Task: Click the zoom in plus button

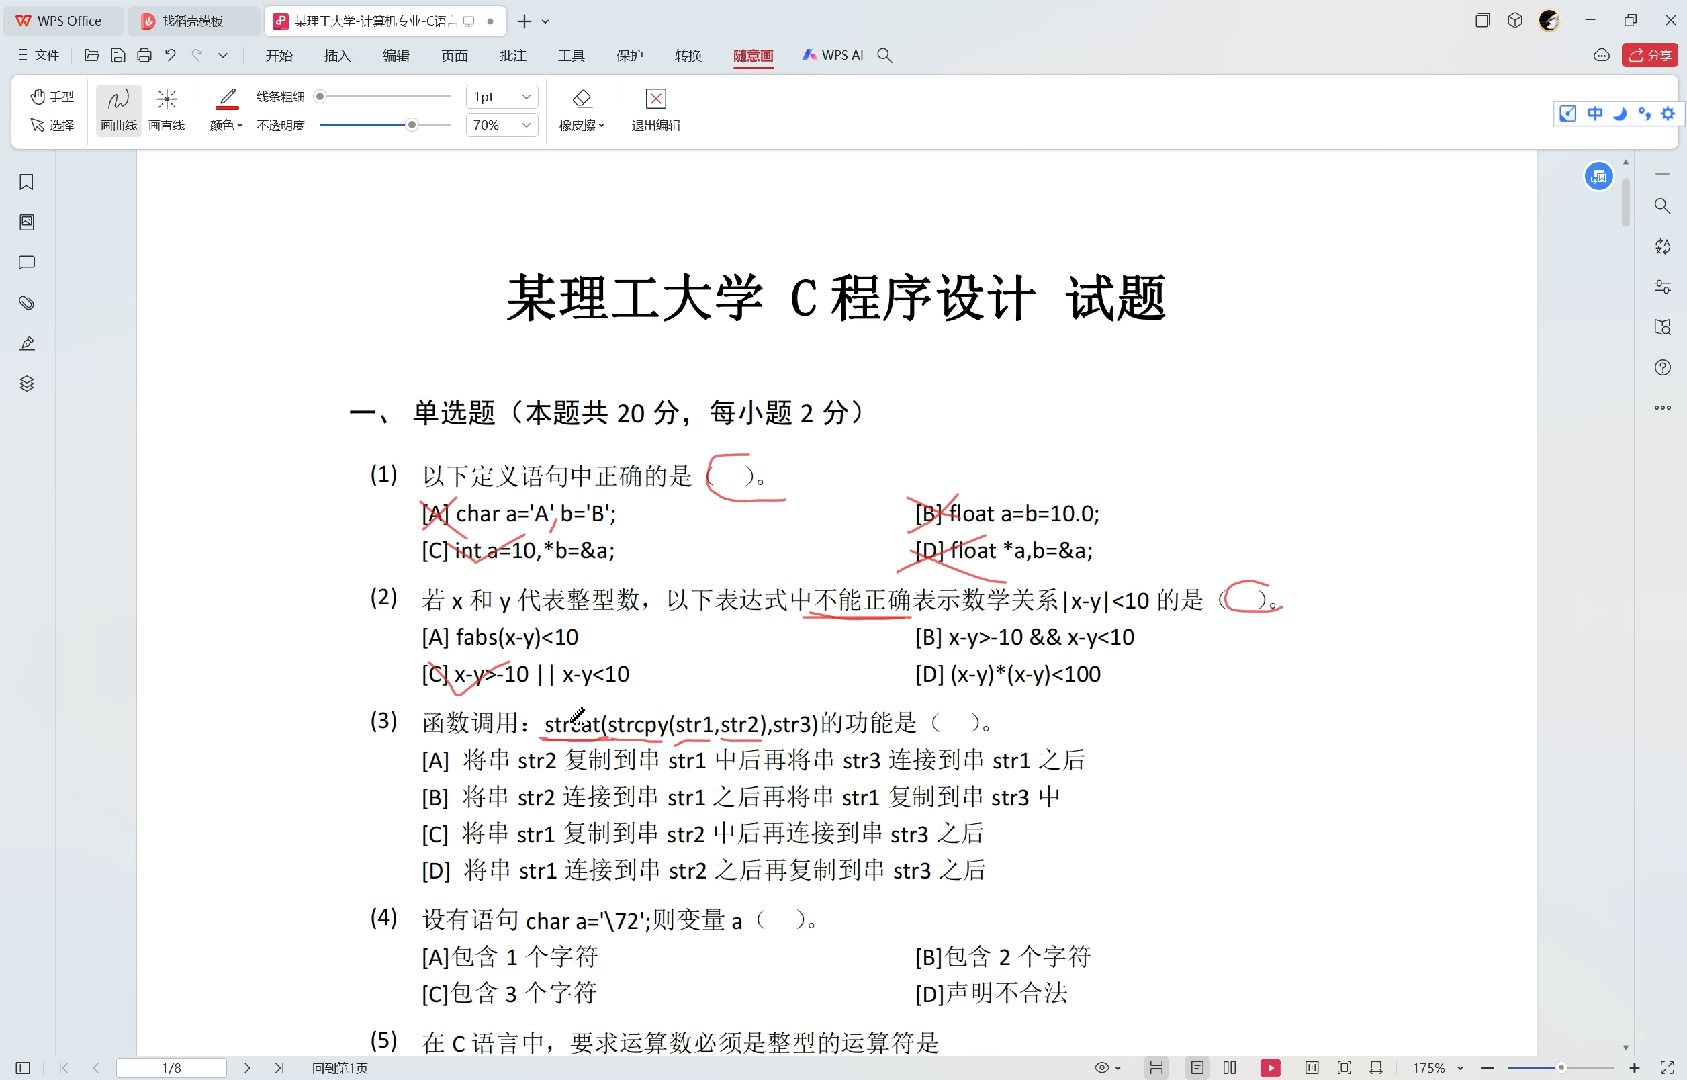Action: (x=1634, y=1068)
